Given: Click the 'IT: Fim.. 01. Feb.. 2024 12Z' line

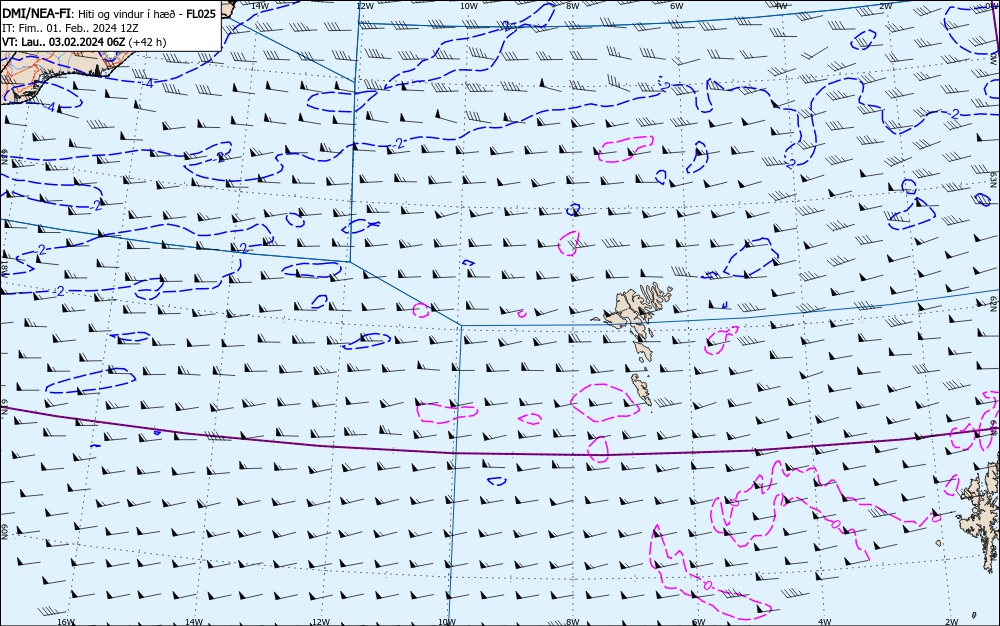Looking at the screenshot, I should [x=70, y=28].
